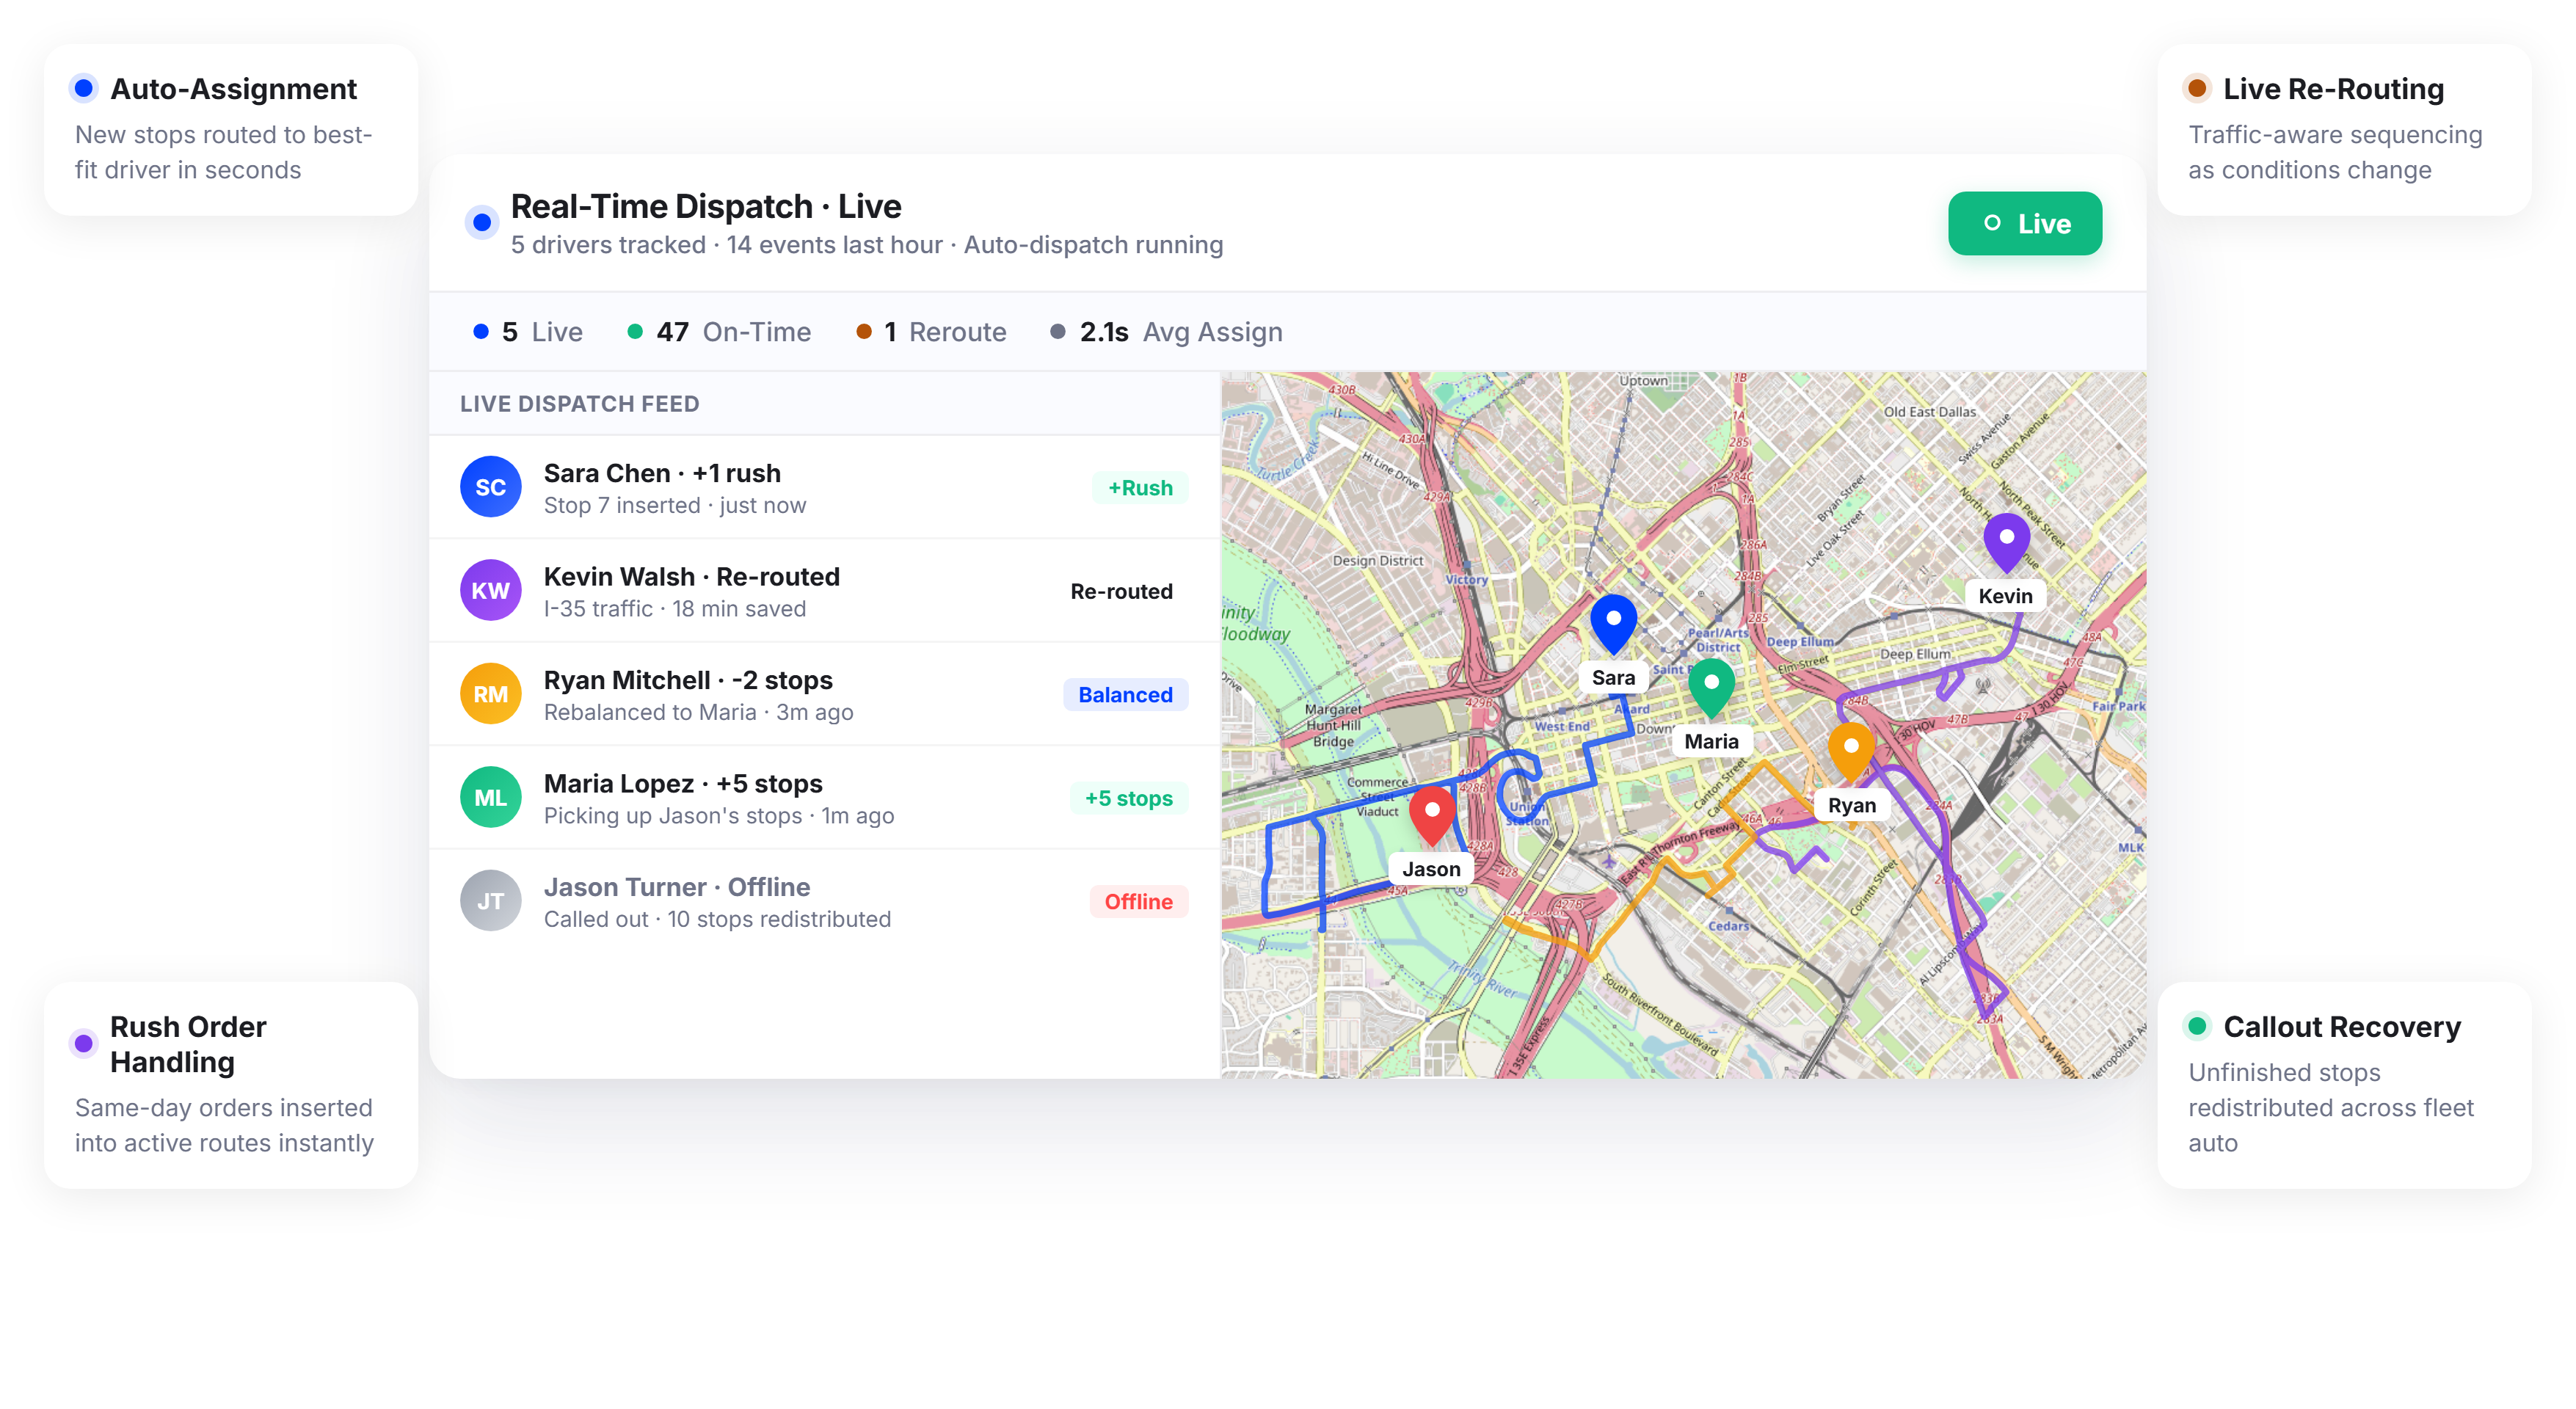The image size is (2576, 1409).
Task: Click the '5 drivers tracked' subtitle line
Action: [866, 245]
